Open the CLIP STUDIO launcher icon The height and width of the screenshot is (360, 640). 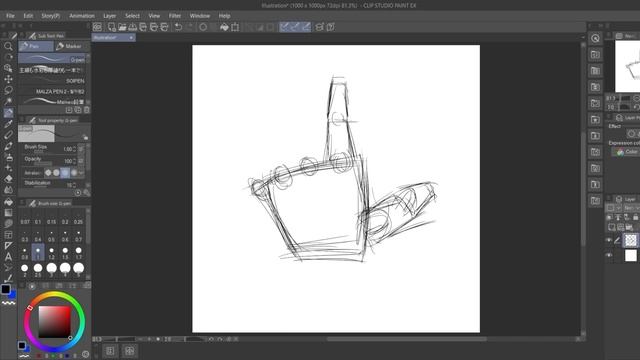pyautogui.click(x=97, y=27)
